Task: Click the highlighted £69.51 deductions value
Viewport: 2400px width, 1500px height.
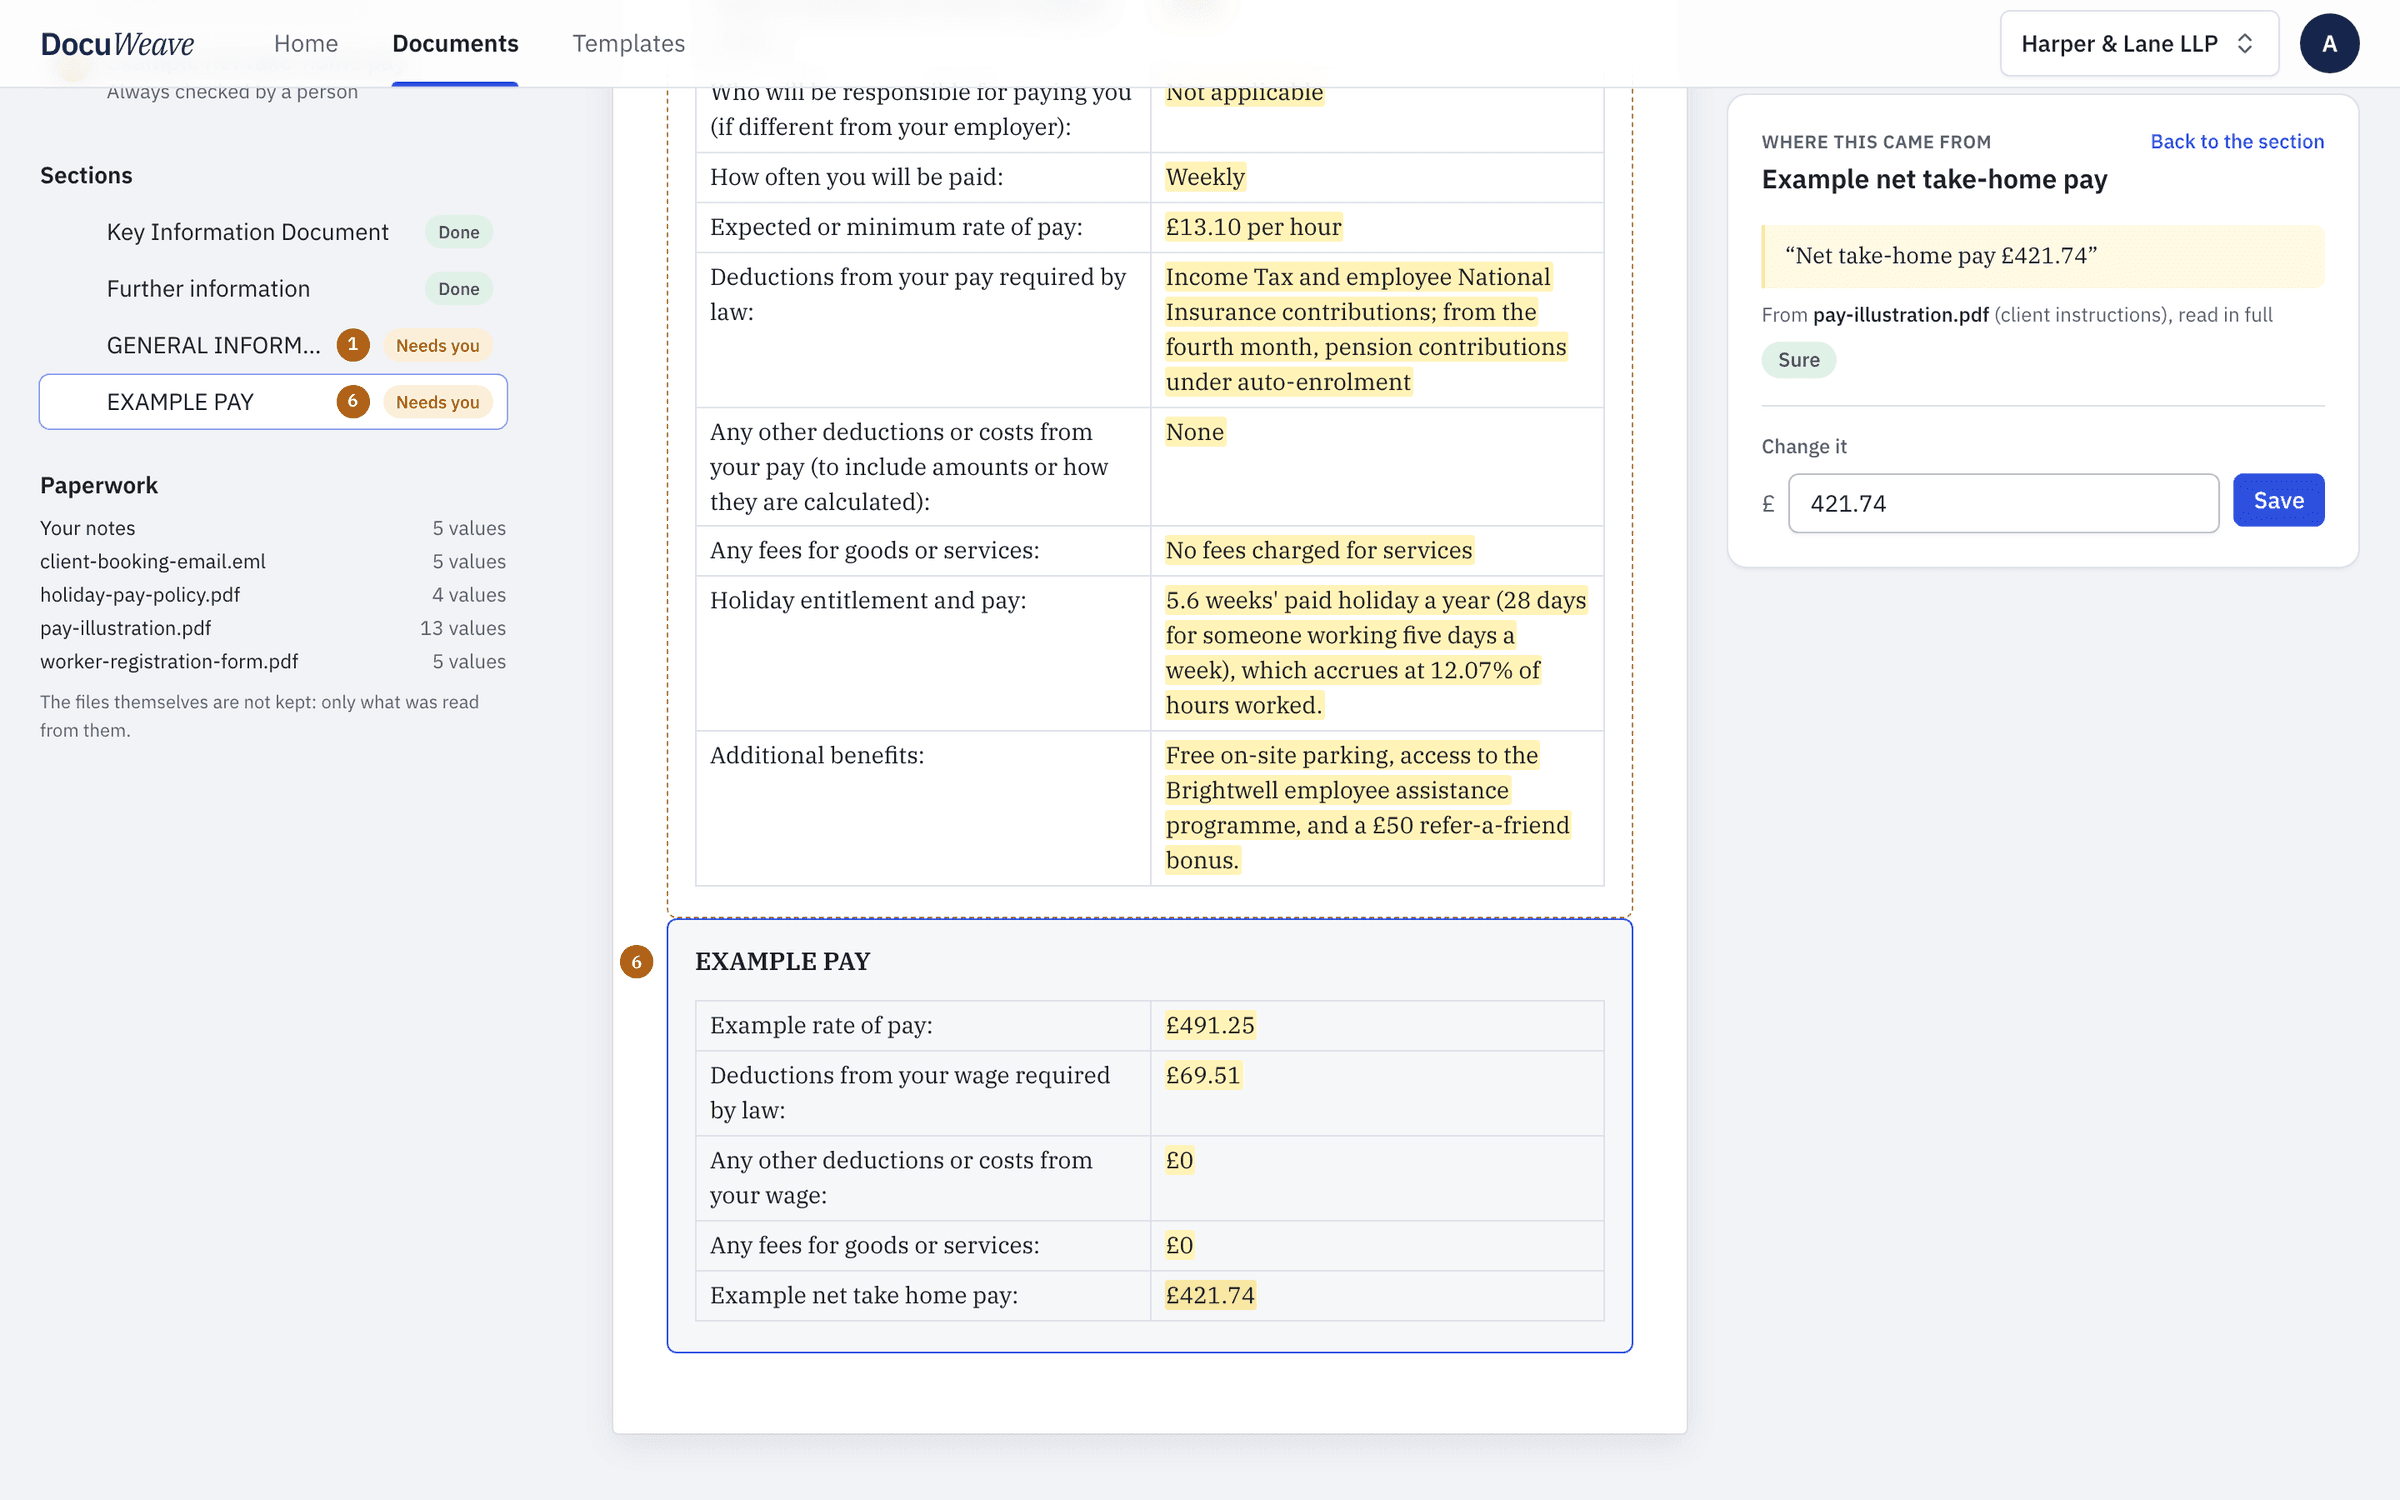Action: [x=1203, y=1075]
